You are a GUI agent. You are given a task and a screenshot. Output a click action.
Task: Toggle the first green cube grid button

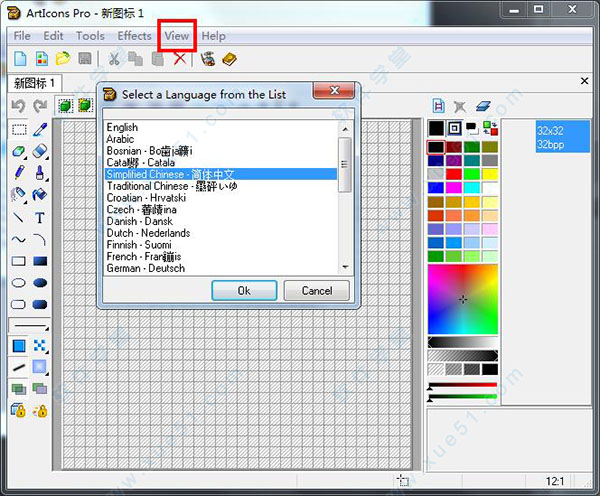click(65, 106)
